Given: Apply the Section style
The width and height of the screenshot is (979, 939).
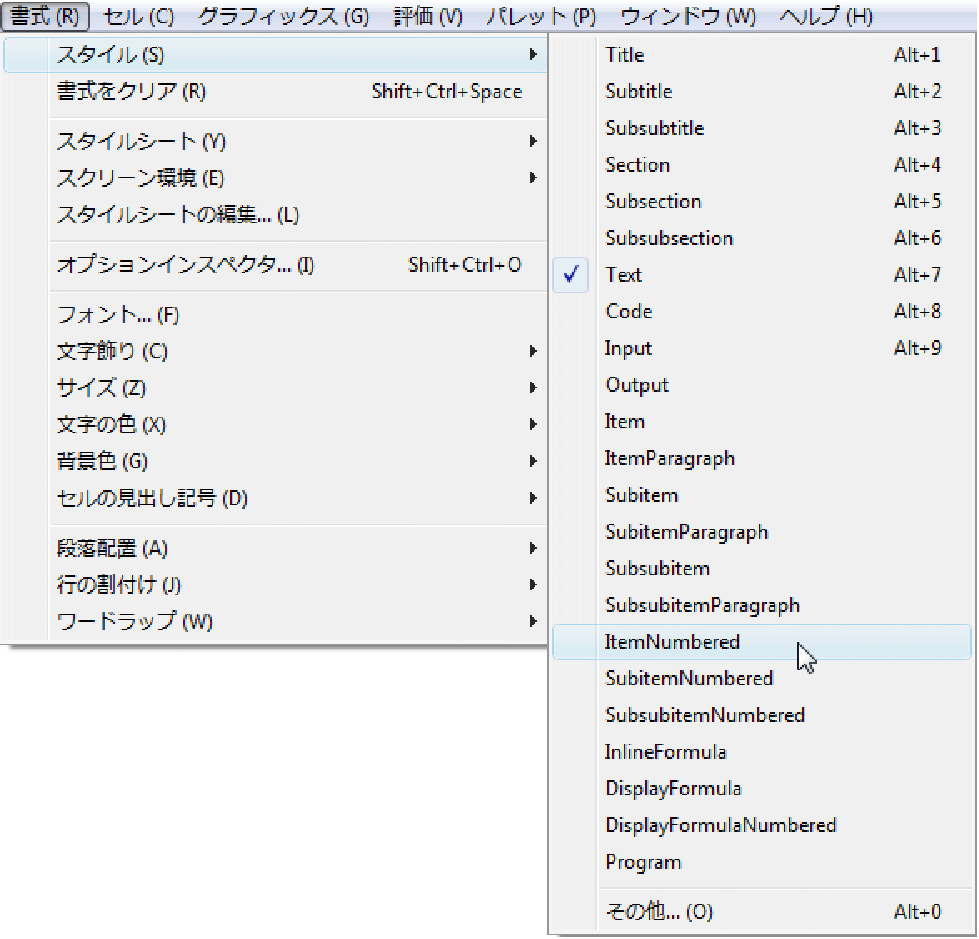Looking at the screenshot, I should pos(762,165).
